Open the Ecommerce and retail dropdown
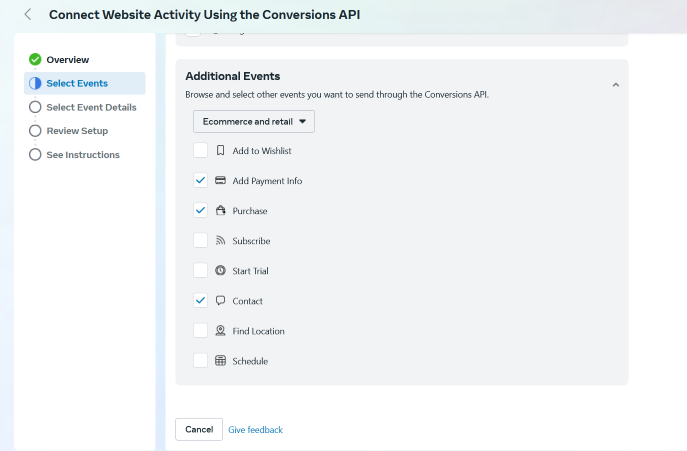The image size is (687, 451). [254, 121]
